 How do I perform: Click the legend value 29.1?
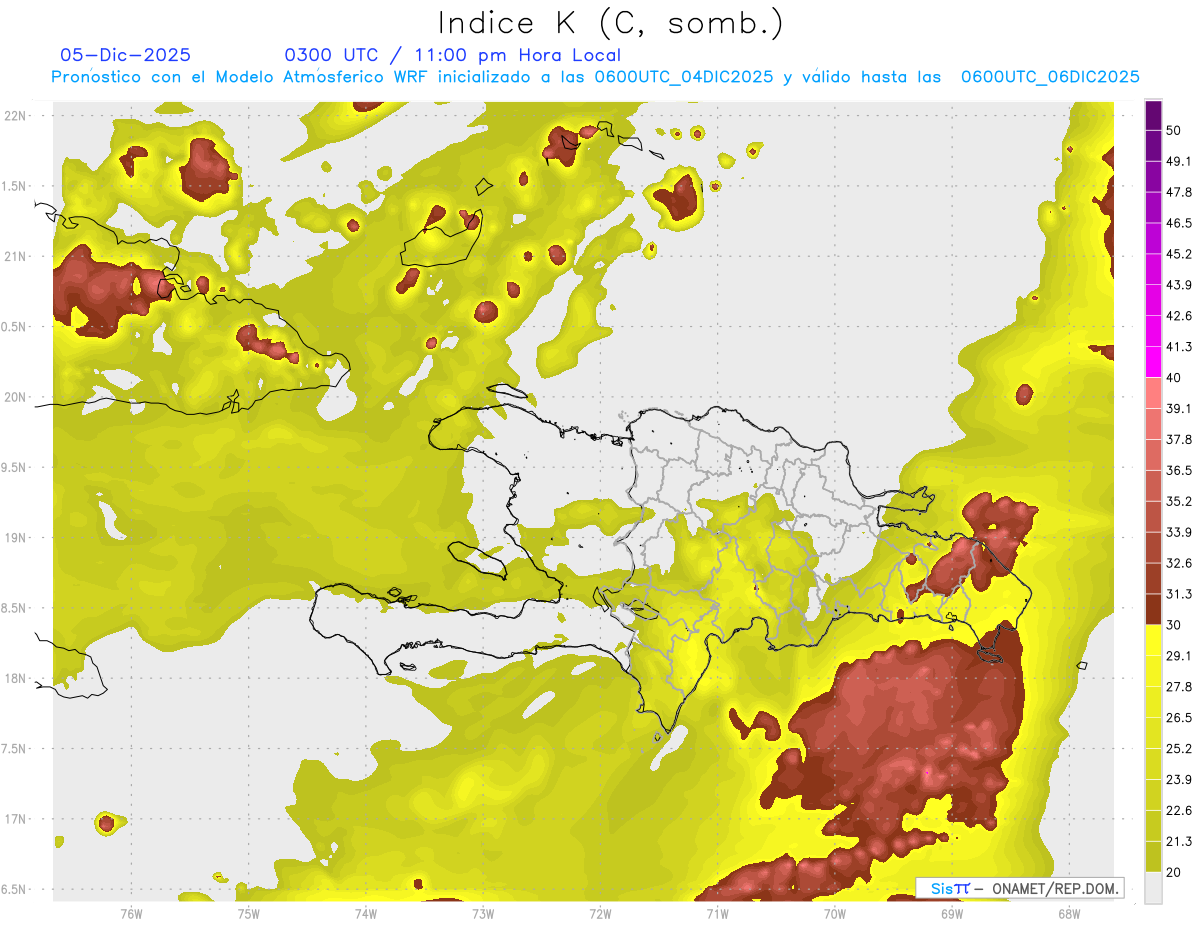coord(1178,656)
